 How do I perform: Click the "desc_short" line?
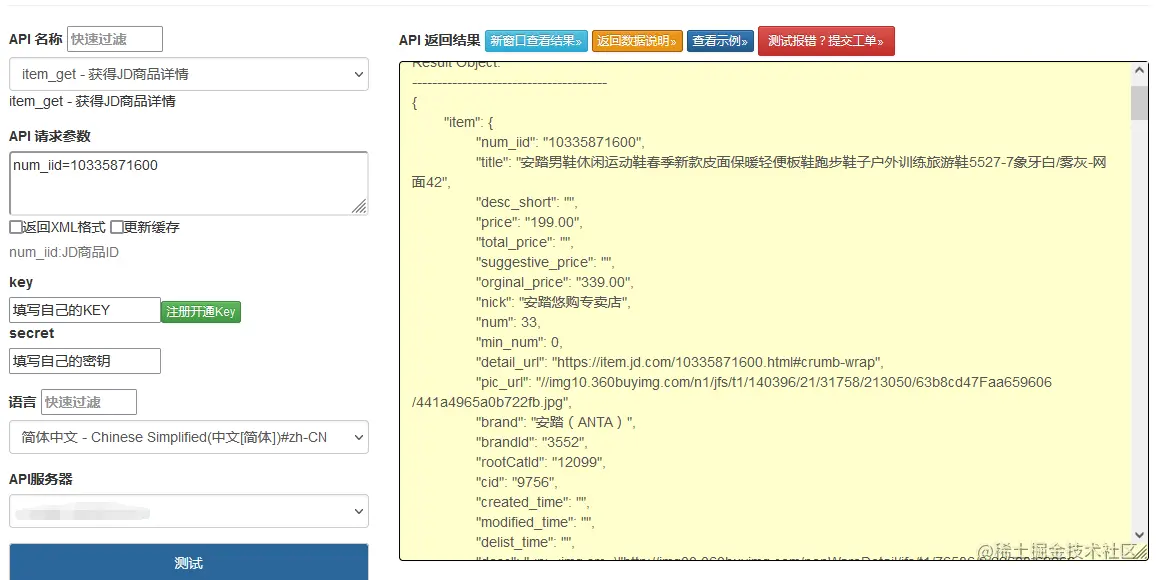(526, 202)
